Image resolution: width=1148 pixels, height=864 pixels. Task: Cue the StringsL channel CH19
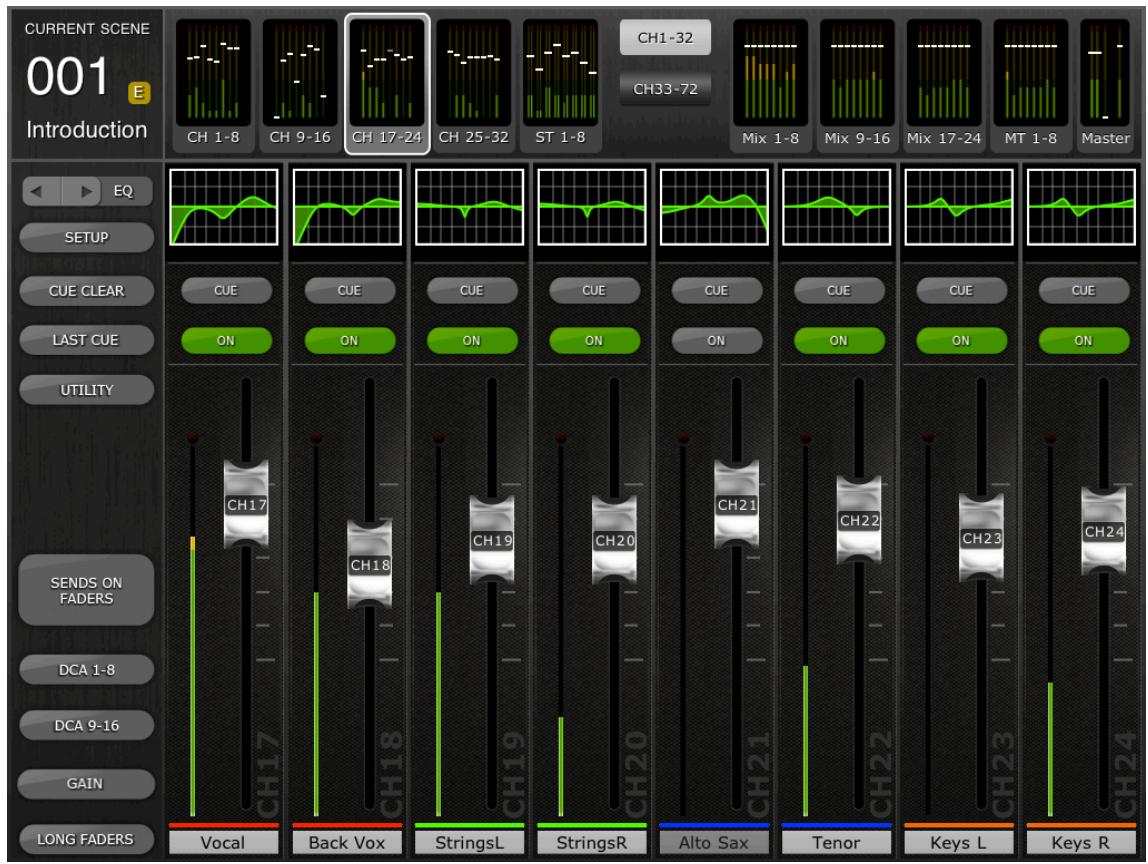(472, 291)
